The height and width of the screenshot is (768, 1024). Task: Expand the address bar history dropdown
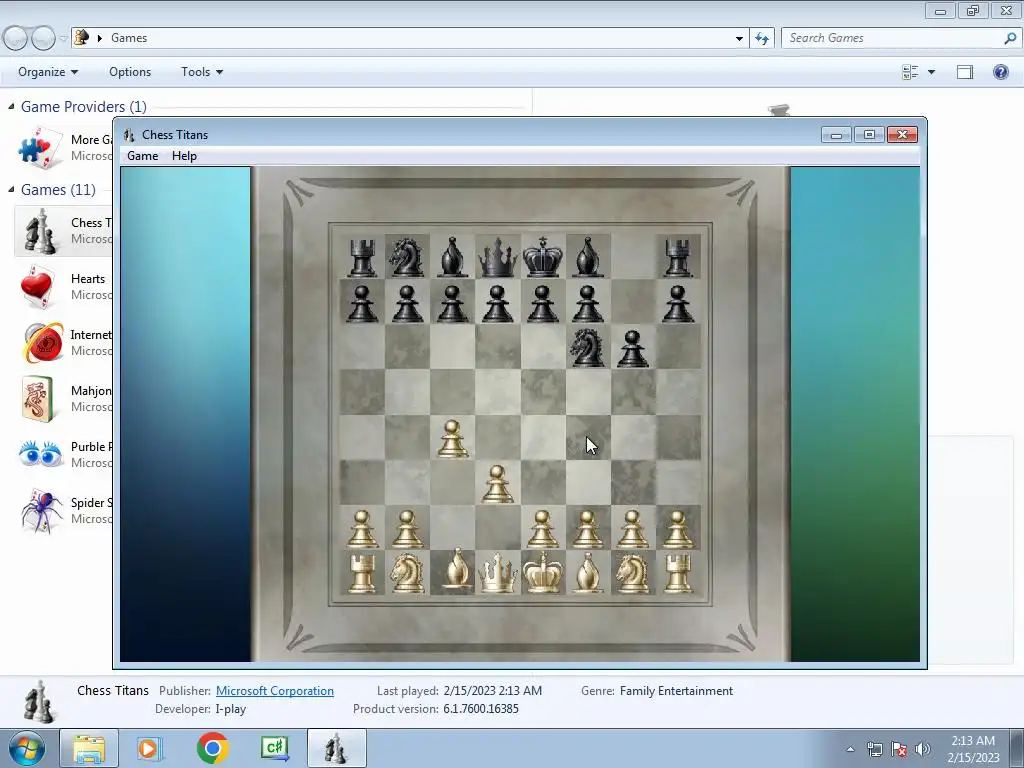[x=739, y=39]
